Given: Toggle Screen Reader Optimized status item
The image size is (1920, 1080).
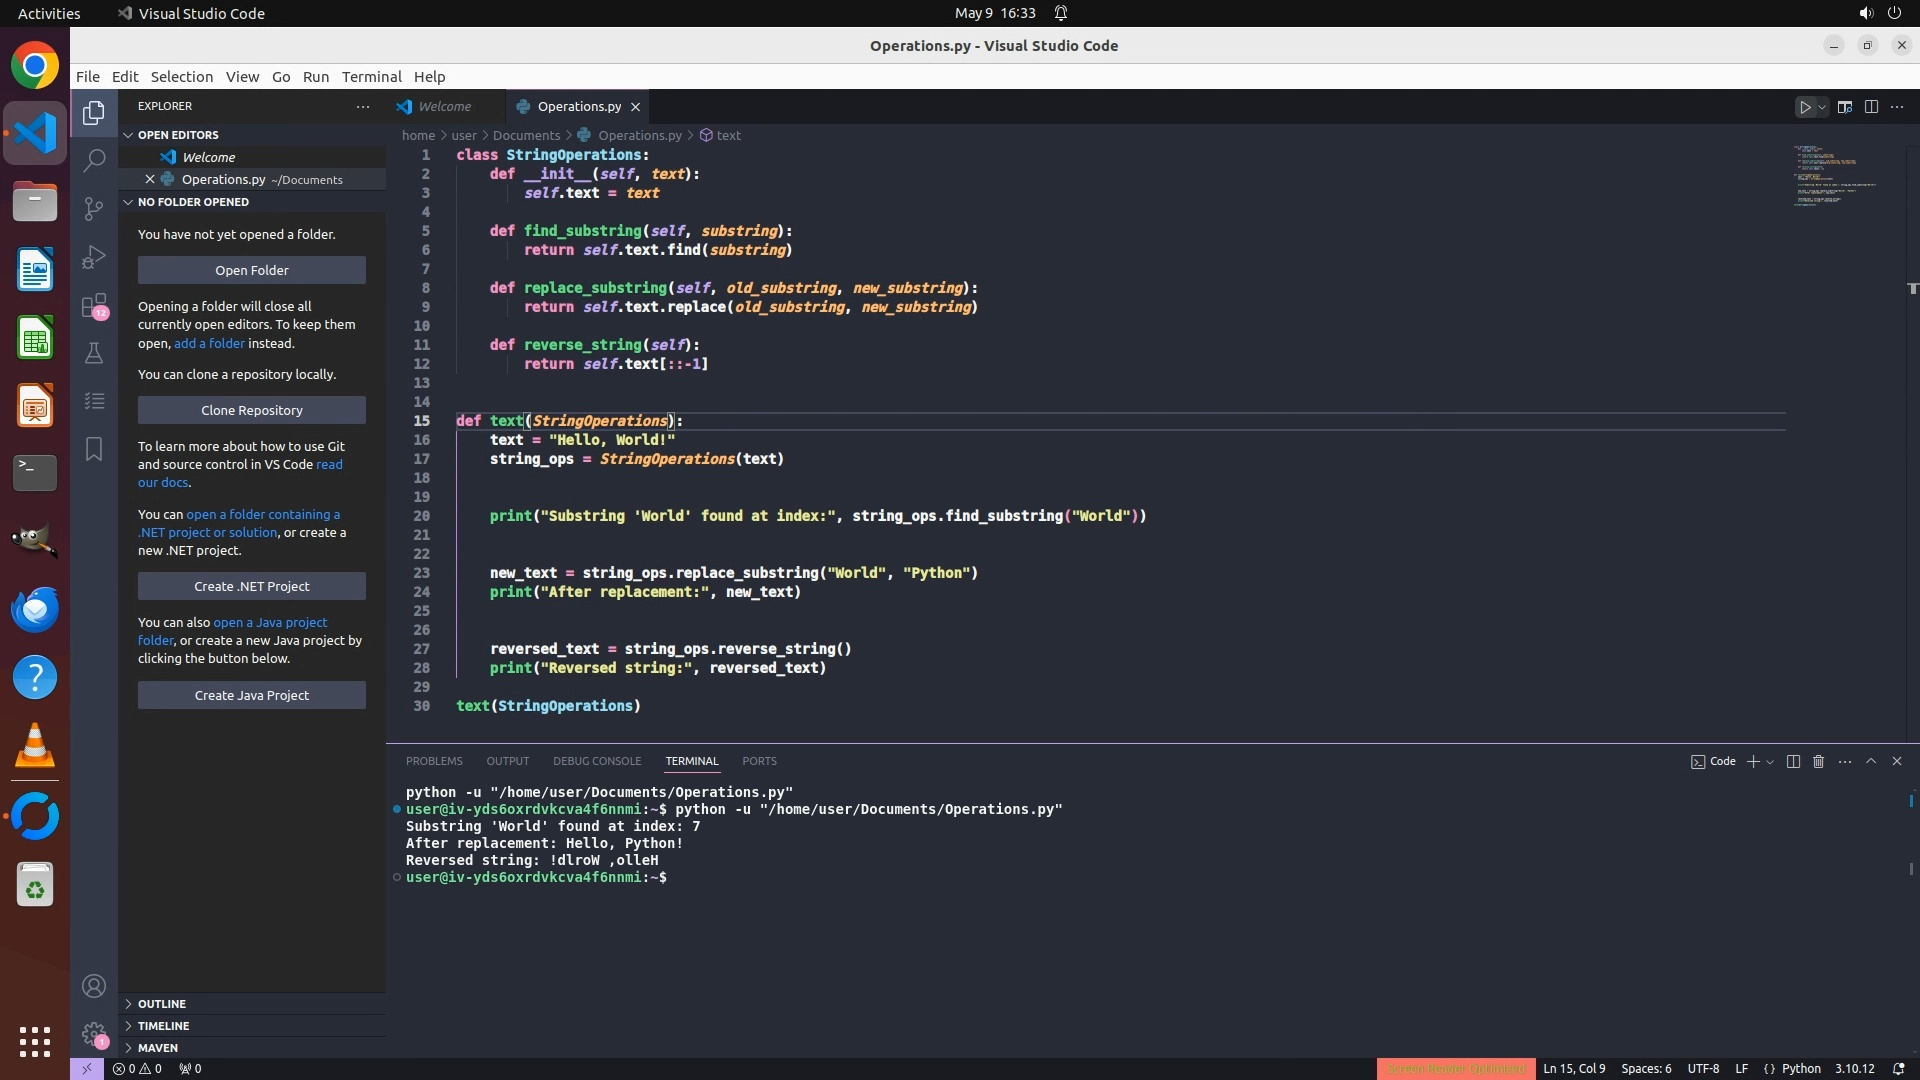Looking at the screenshot, I should (1455, 1069).
